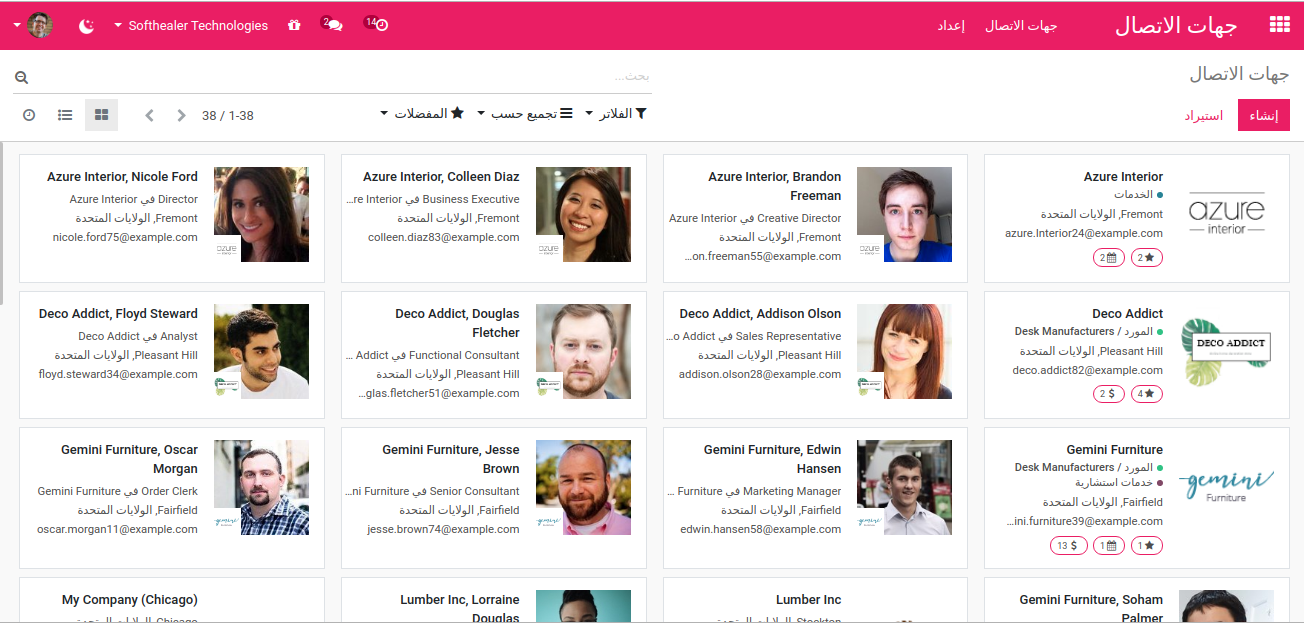Open the جهات الاتصال menu item

(x=1021, y=26)
